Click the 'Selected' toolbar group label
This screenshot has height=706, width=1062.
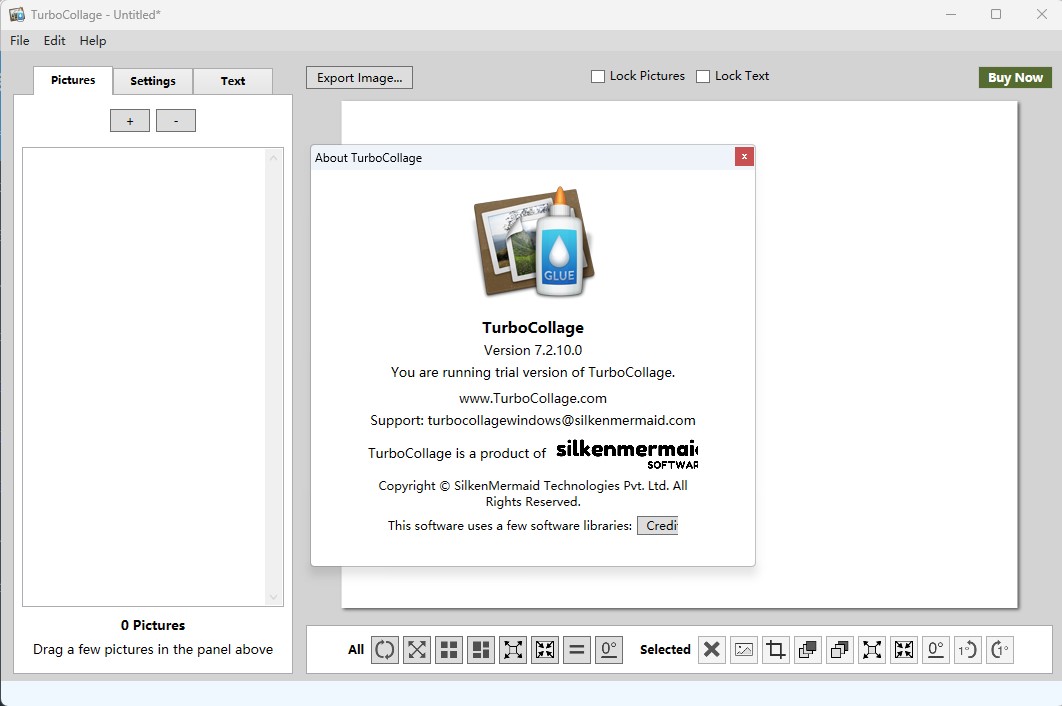pyautogui.click(x=665, y=650)
